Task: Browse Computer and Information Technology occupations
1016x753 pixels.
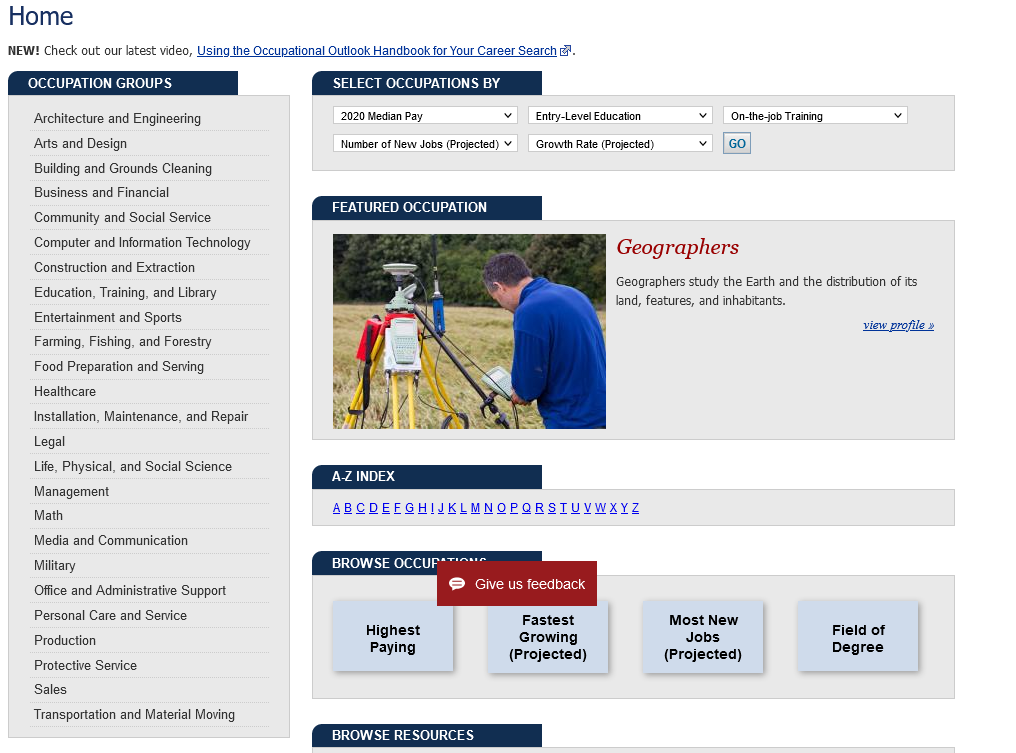Action: pos(142,242)
